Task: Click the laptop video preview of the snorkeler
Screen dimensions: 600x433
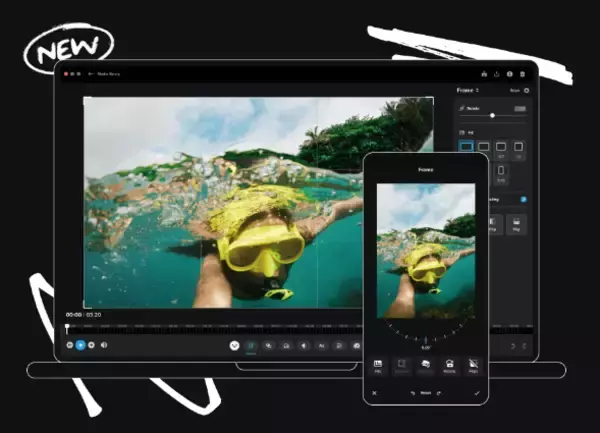Action: coord(222,202)
